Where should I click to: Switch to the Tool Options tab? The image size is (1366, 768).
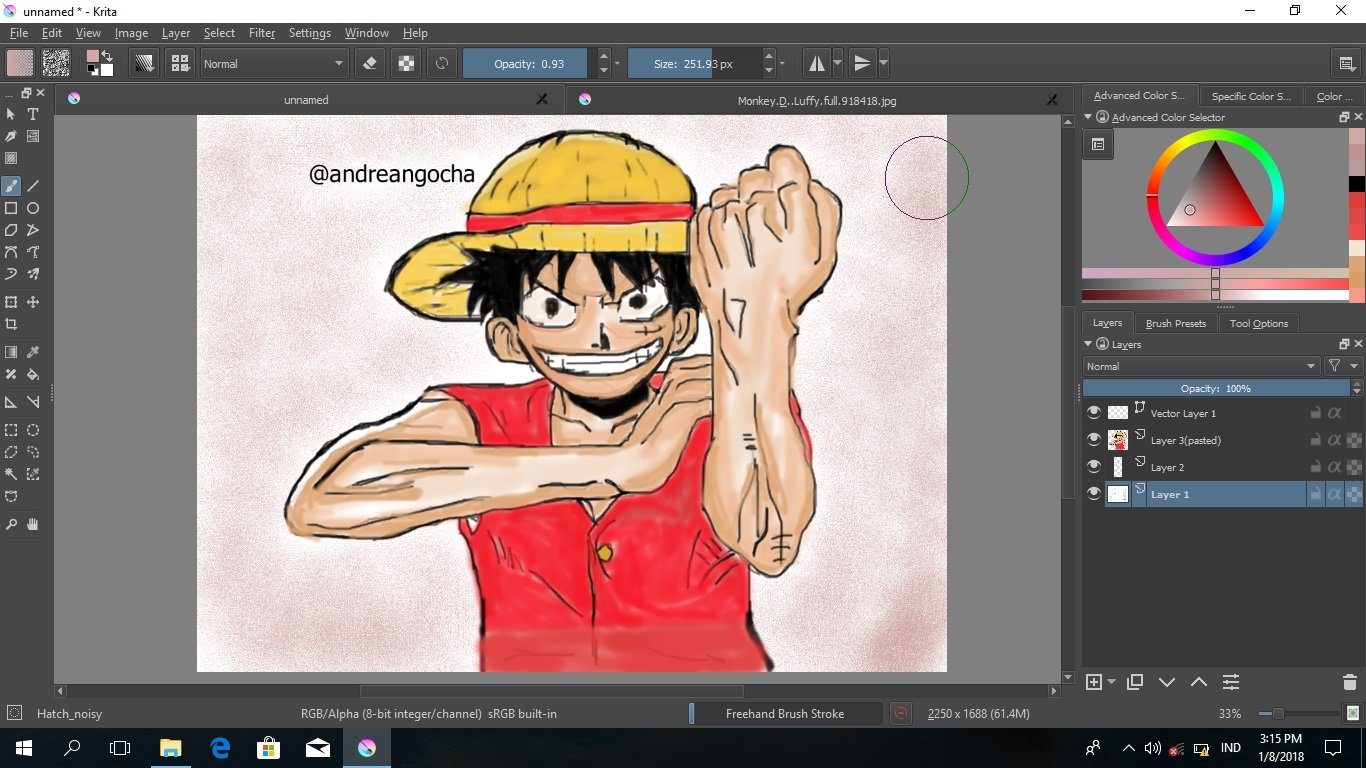[x=1259, y=323]
